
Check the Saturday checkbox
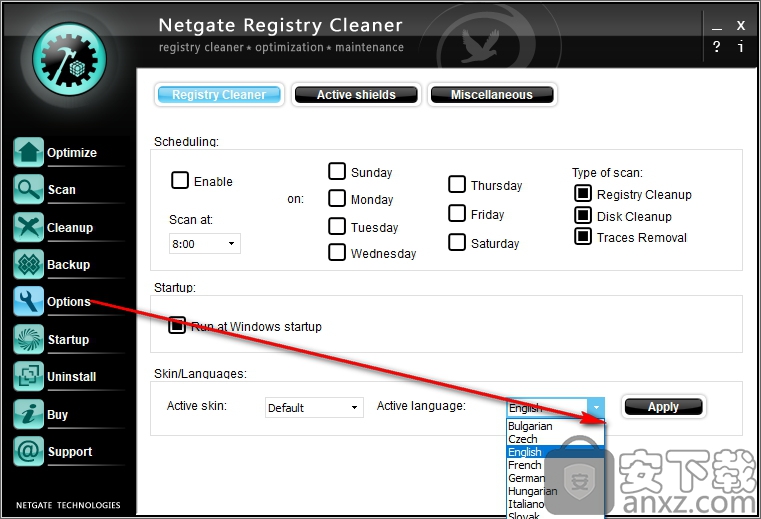point(457,242)
